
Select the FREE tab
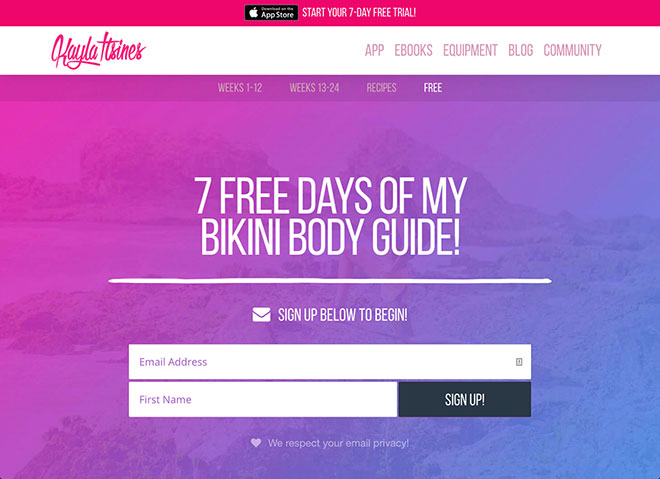(x=433, y=88)
